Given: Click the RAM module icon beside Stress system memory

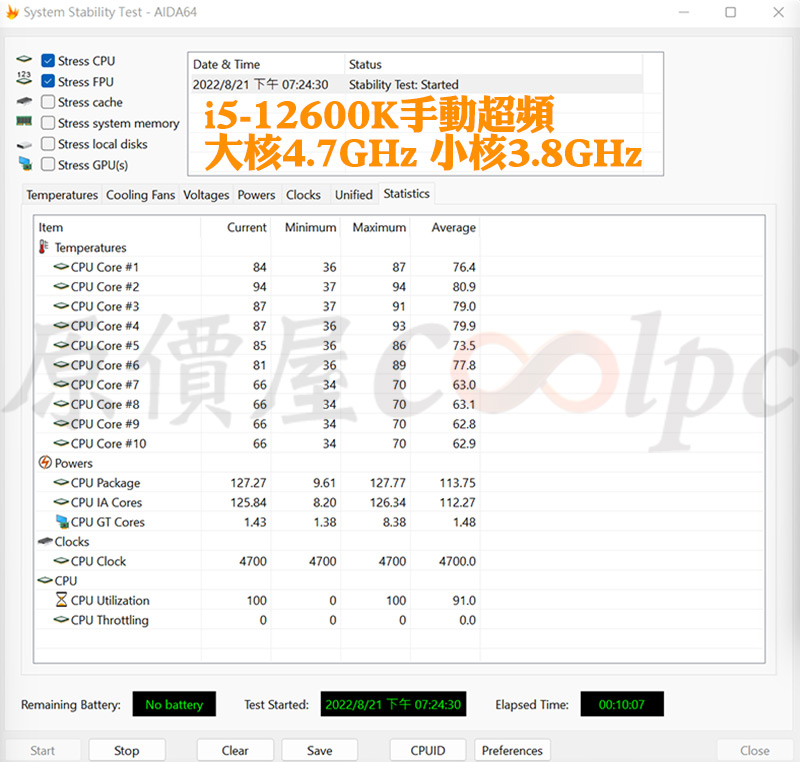Looking at the screenshot, I should click(x=24, y=121).
